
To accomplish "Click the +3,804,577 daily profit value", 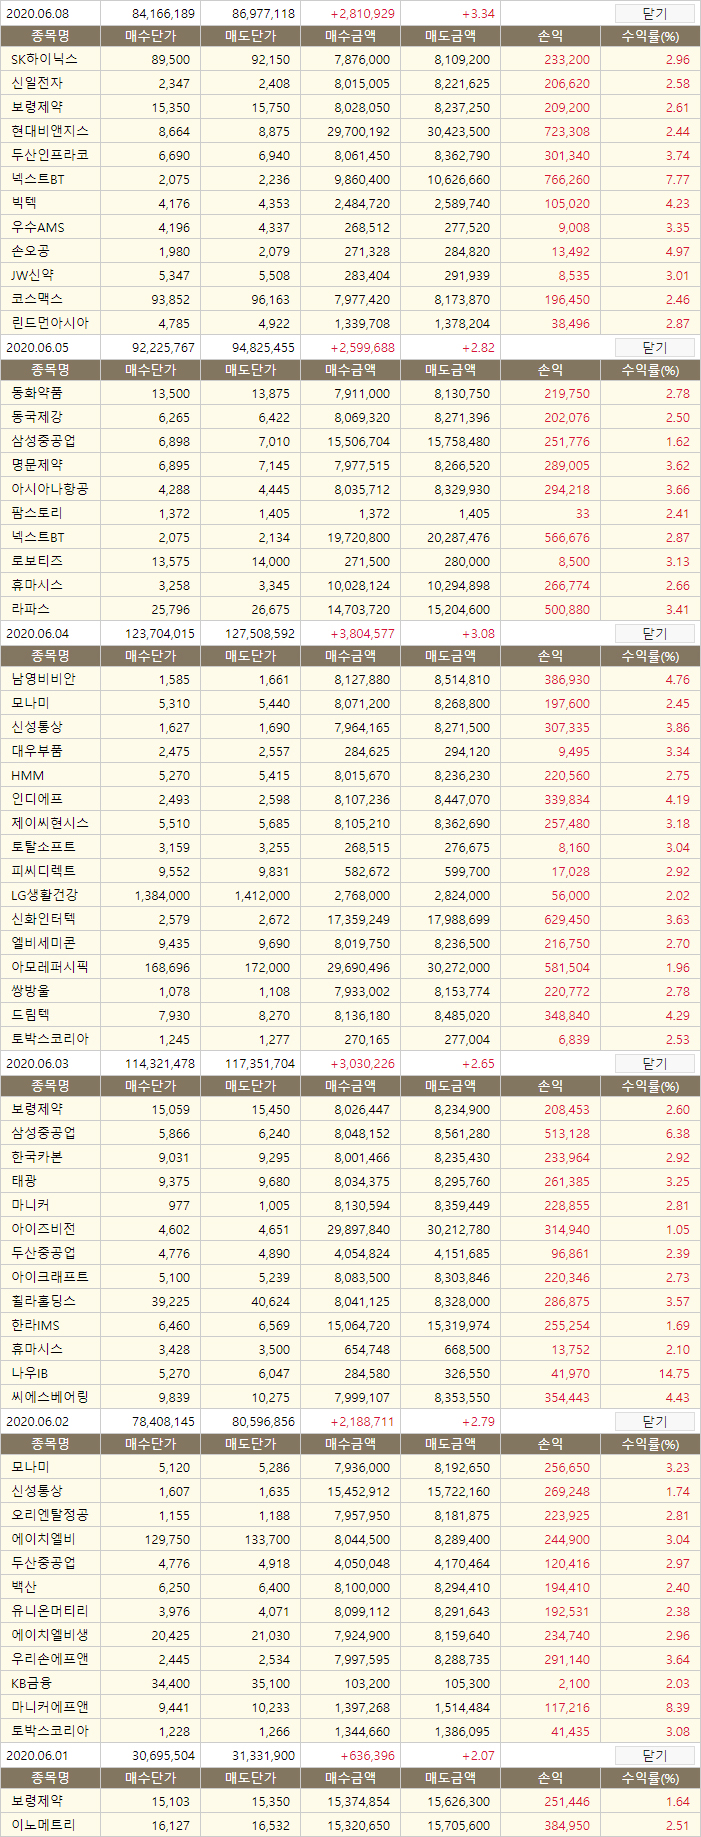I will [362, 634].
